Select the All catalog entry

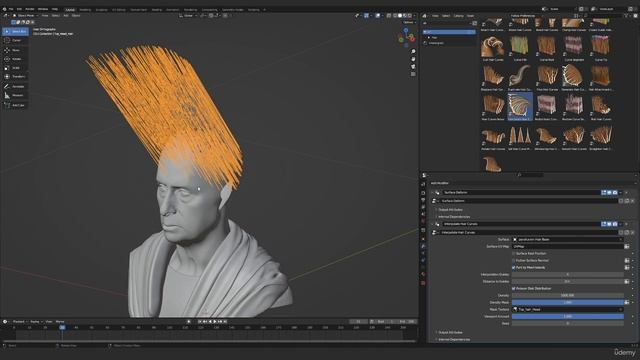click(x=449, y=31)
